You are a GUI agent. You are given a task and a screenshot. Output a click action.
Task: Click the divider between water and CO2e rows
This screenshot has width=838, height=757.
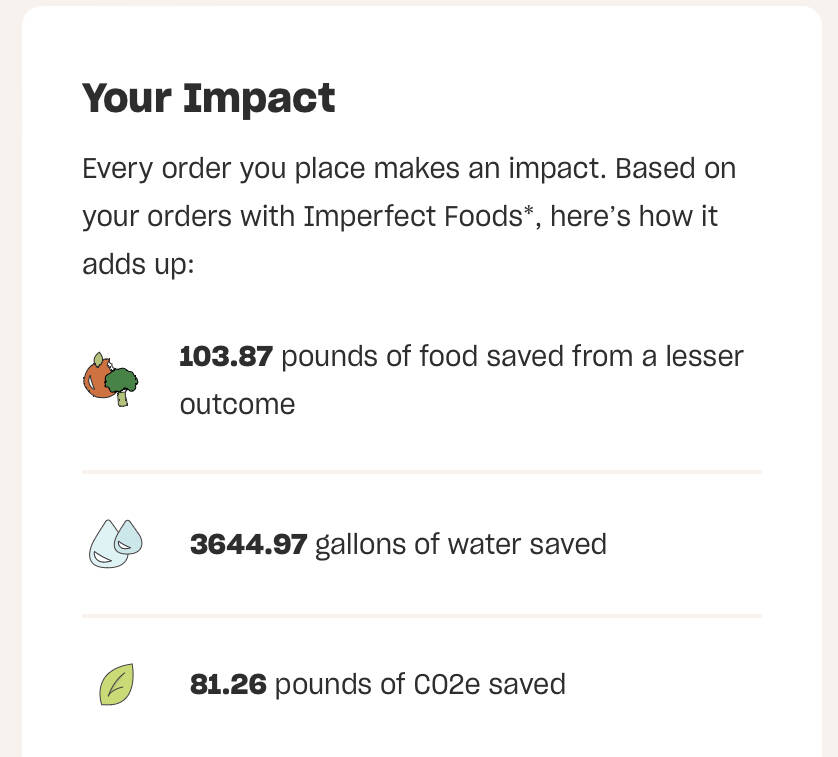422,616
